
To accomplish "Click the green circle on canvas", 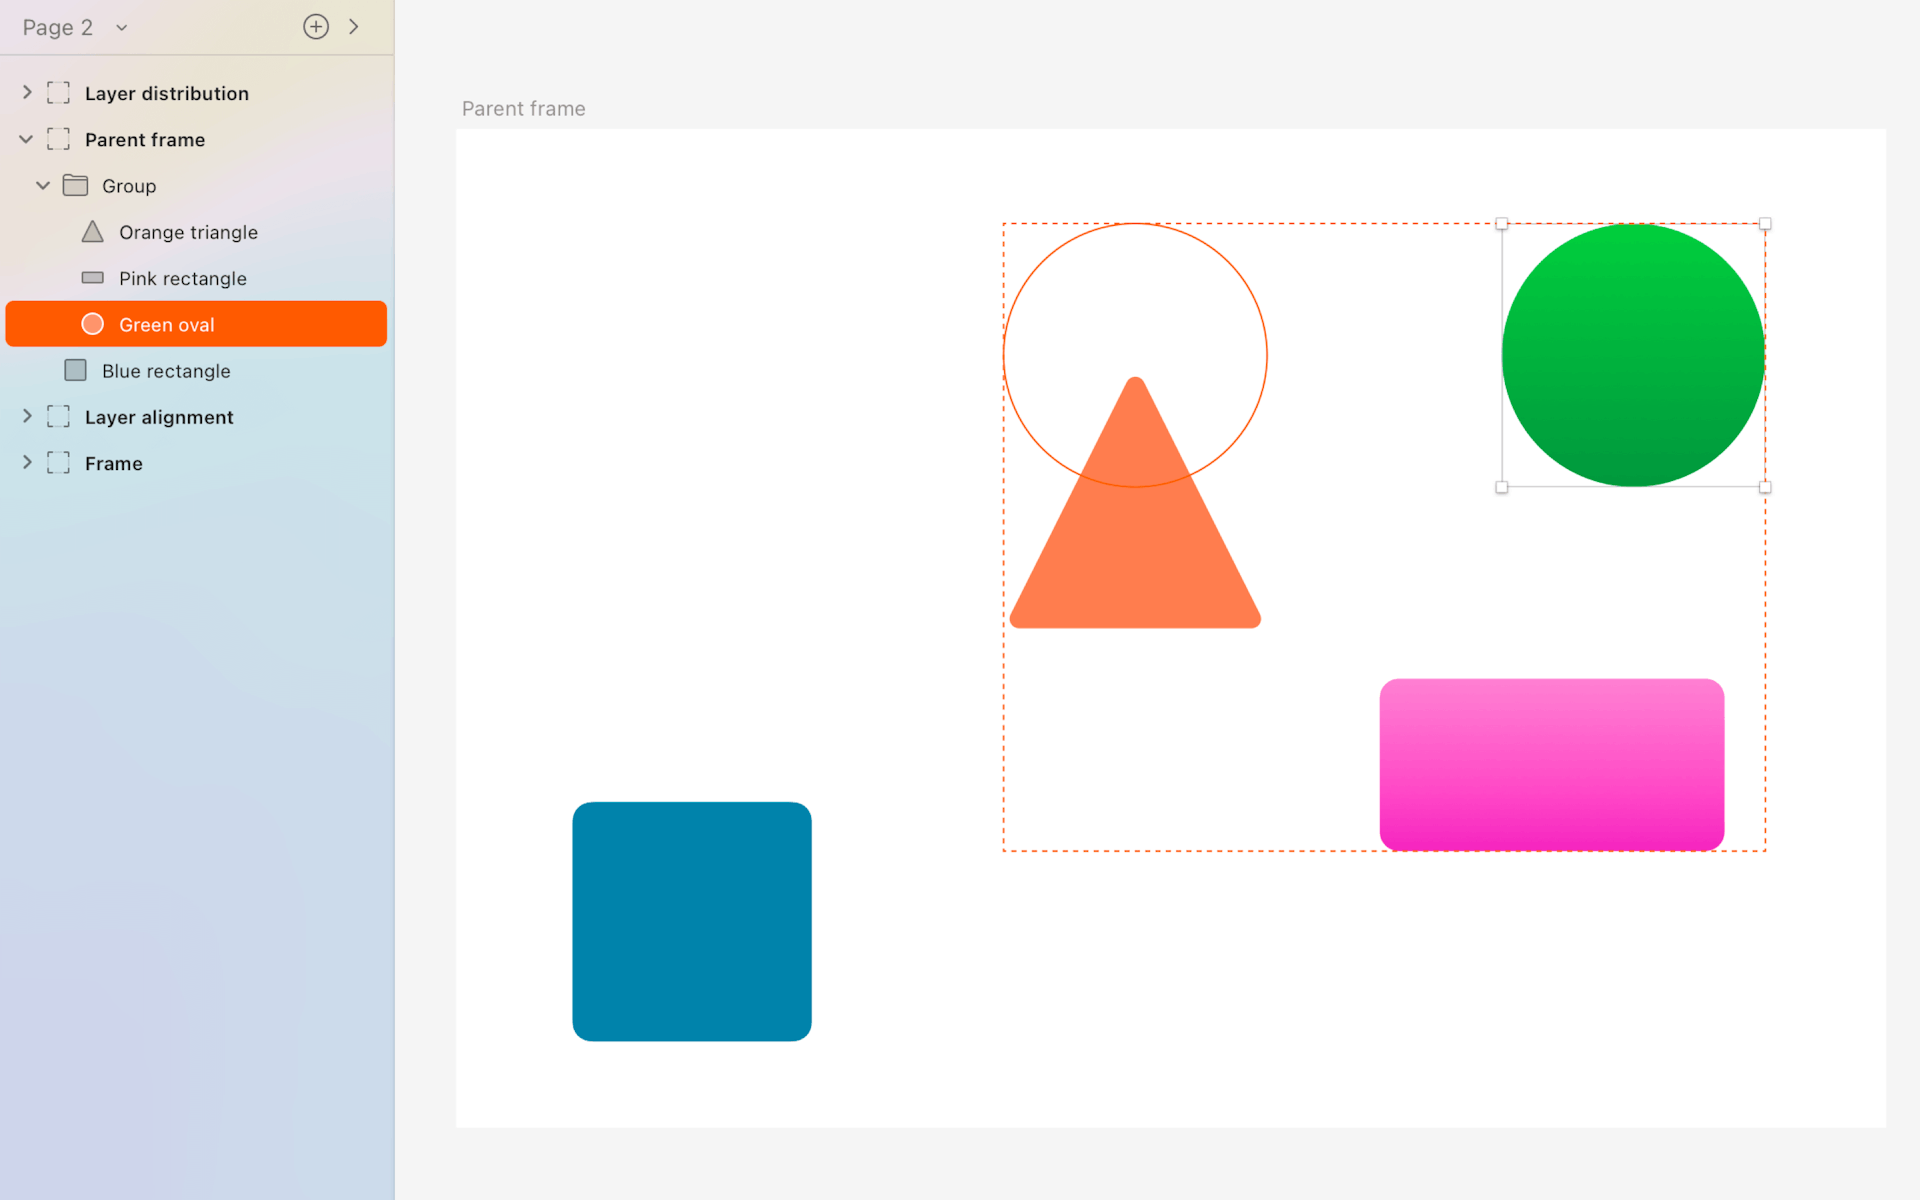I will 1632,355.
